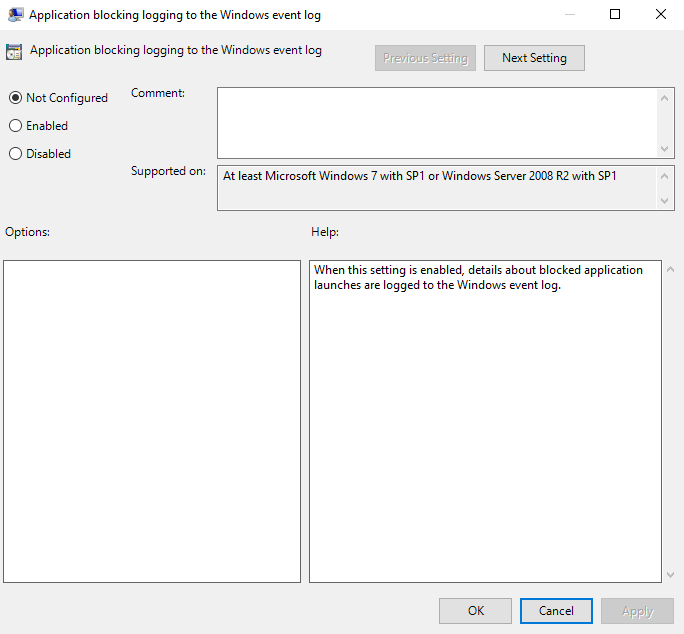Confirm changes with OK
This screenshot has height=634, width=684.
click(475, 611)
